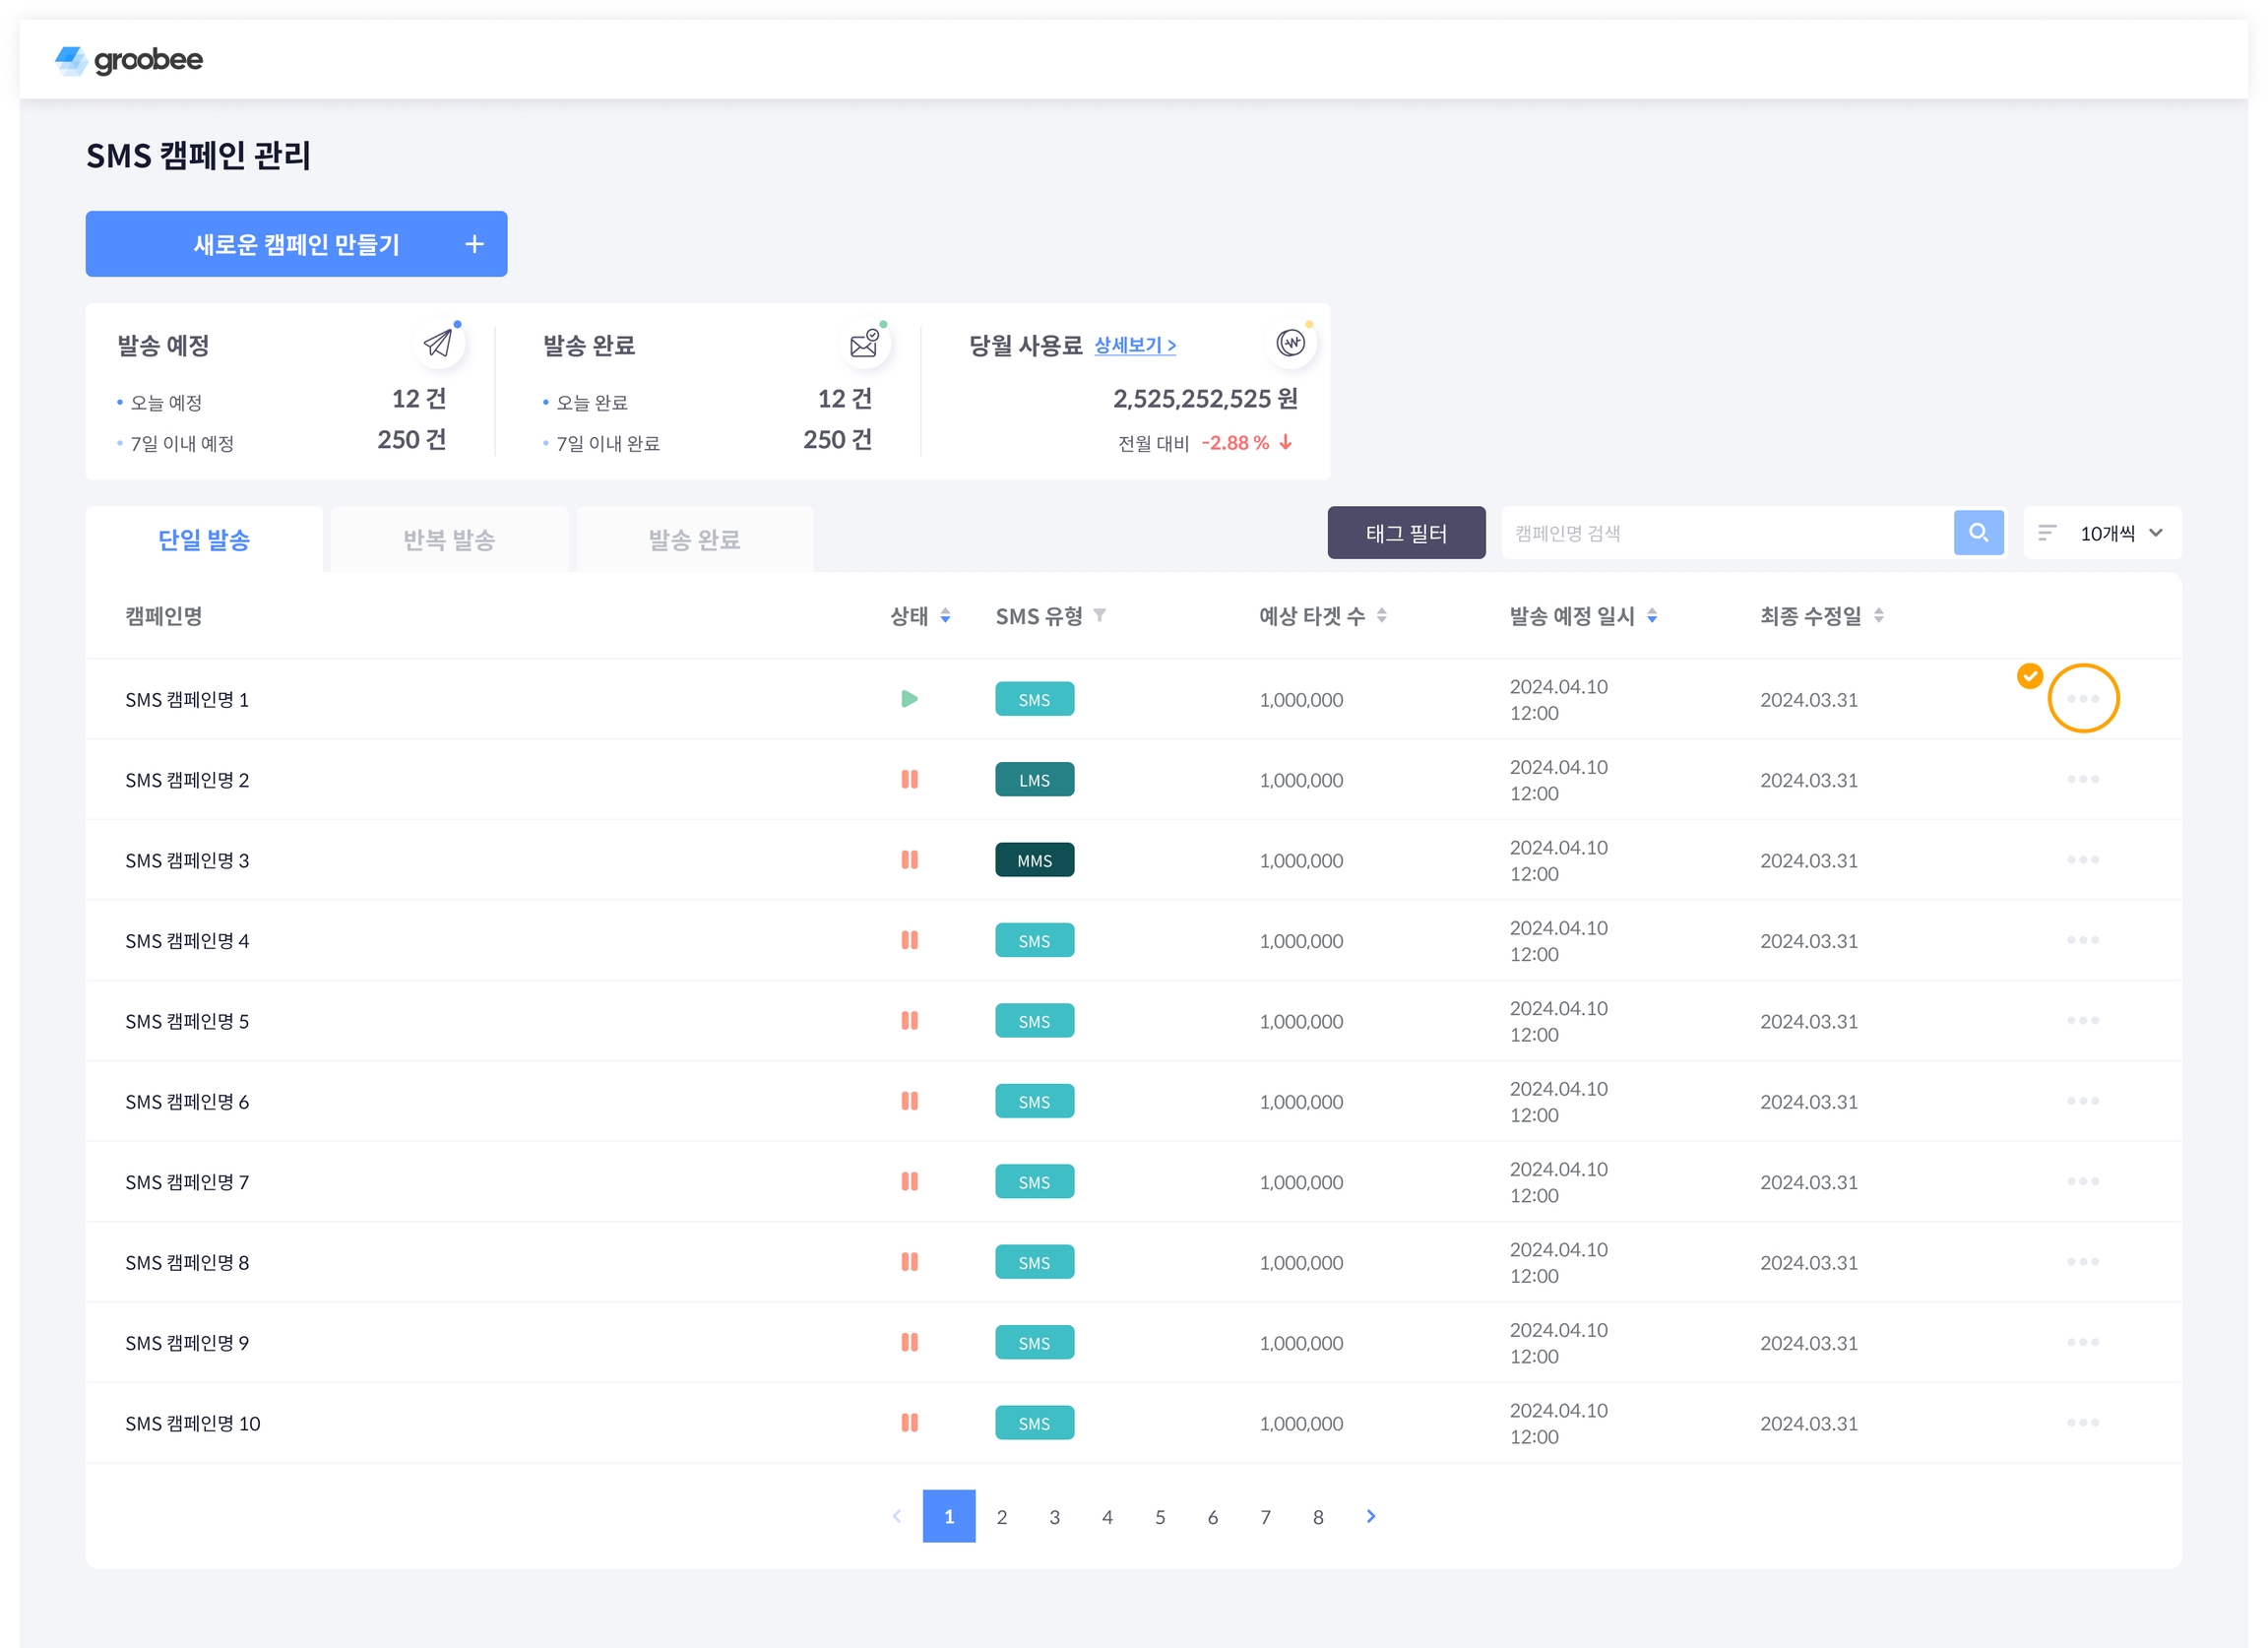Image resolution: width=2268 pixels, height=1648 pixels.
Task: Open three-dot menu for SMS 캠페인명 1
Action: pos(2082,698)
